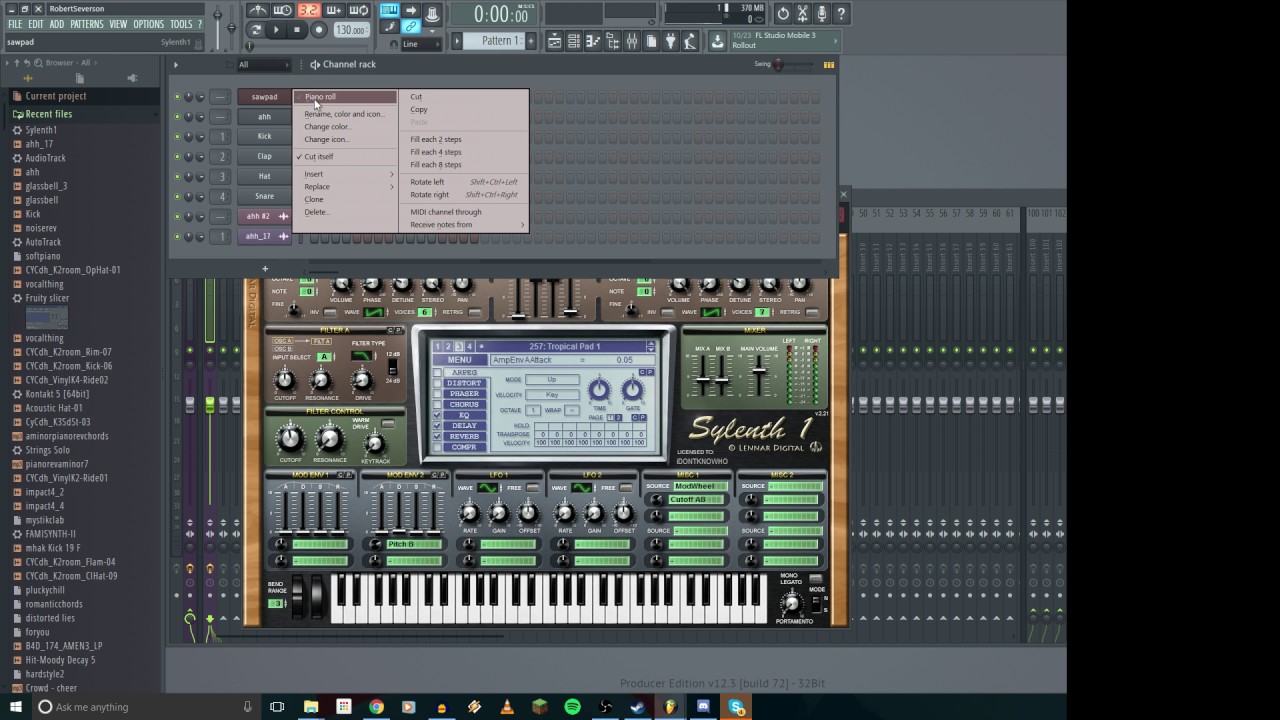Select Piano roll from context menu
This screenshot has width=1280, height=720.
pos(346,97)
